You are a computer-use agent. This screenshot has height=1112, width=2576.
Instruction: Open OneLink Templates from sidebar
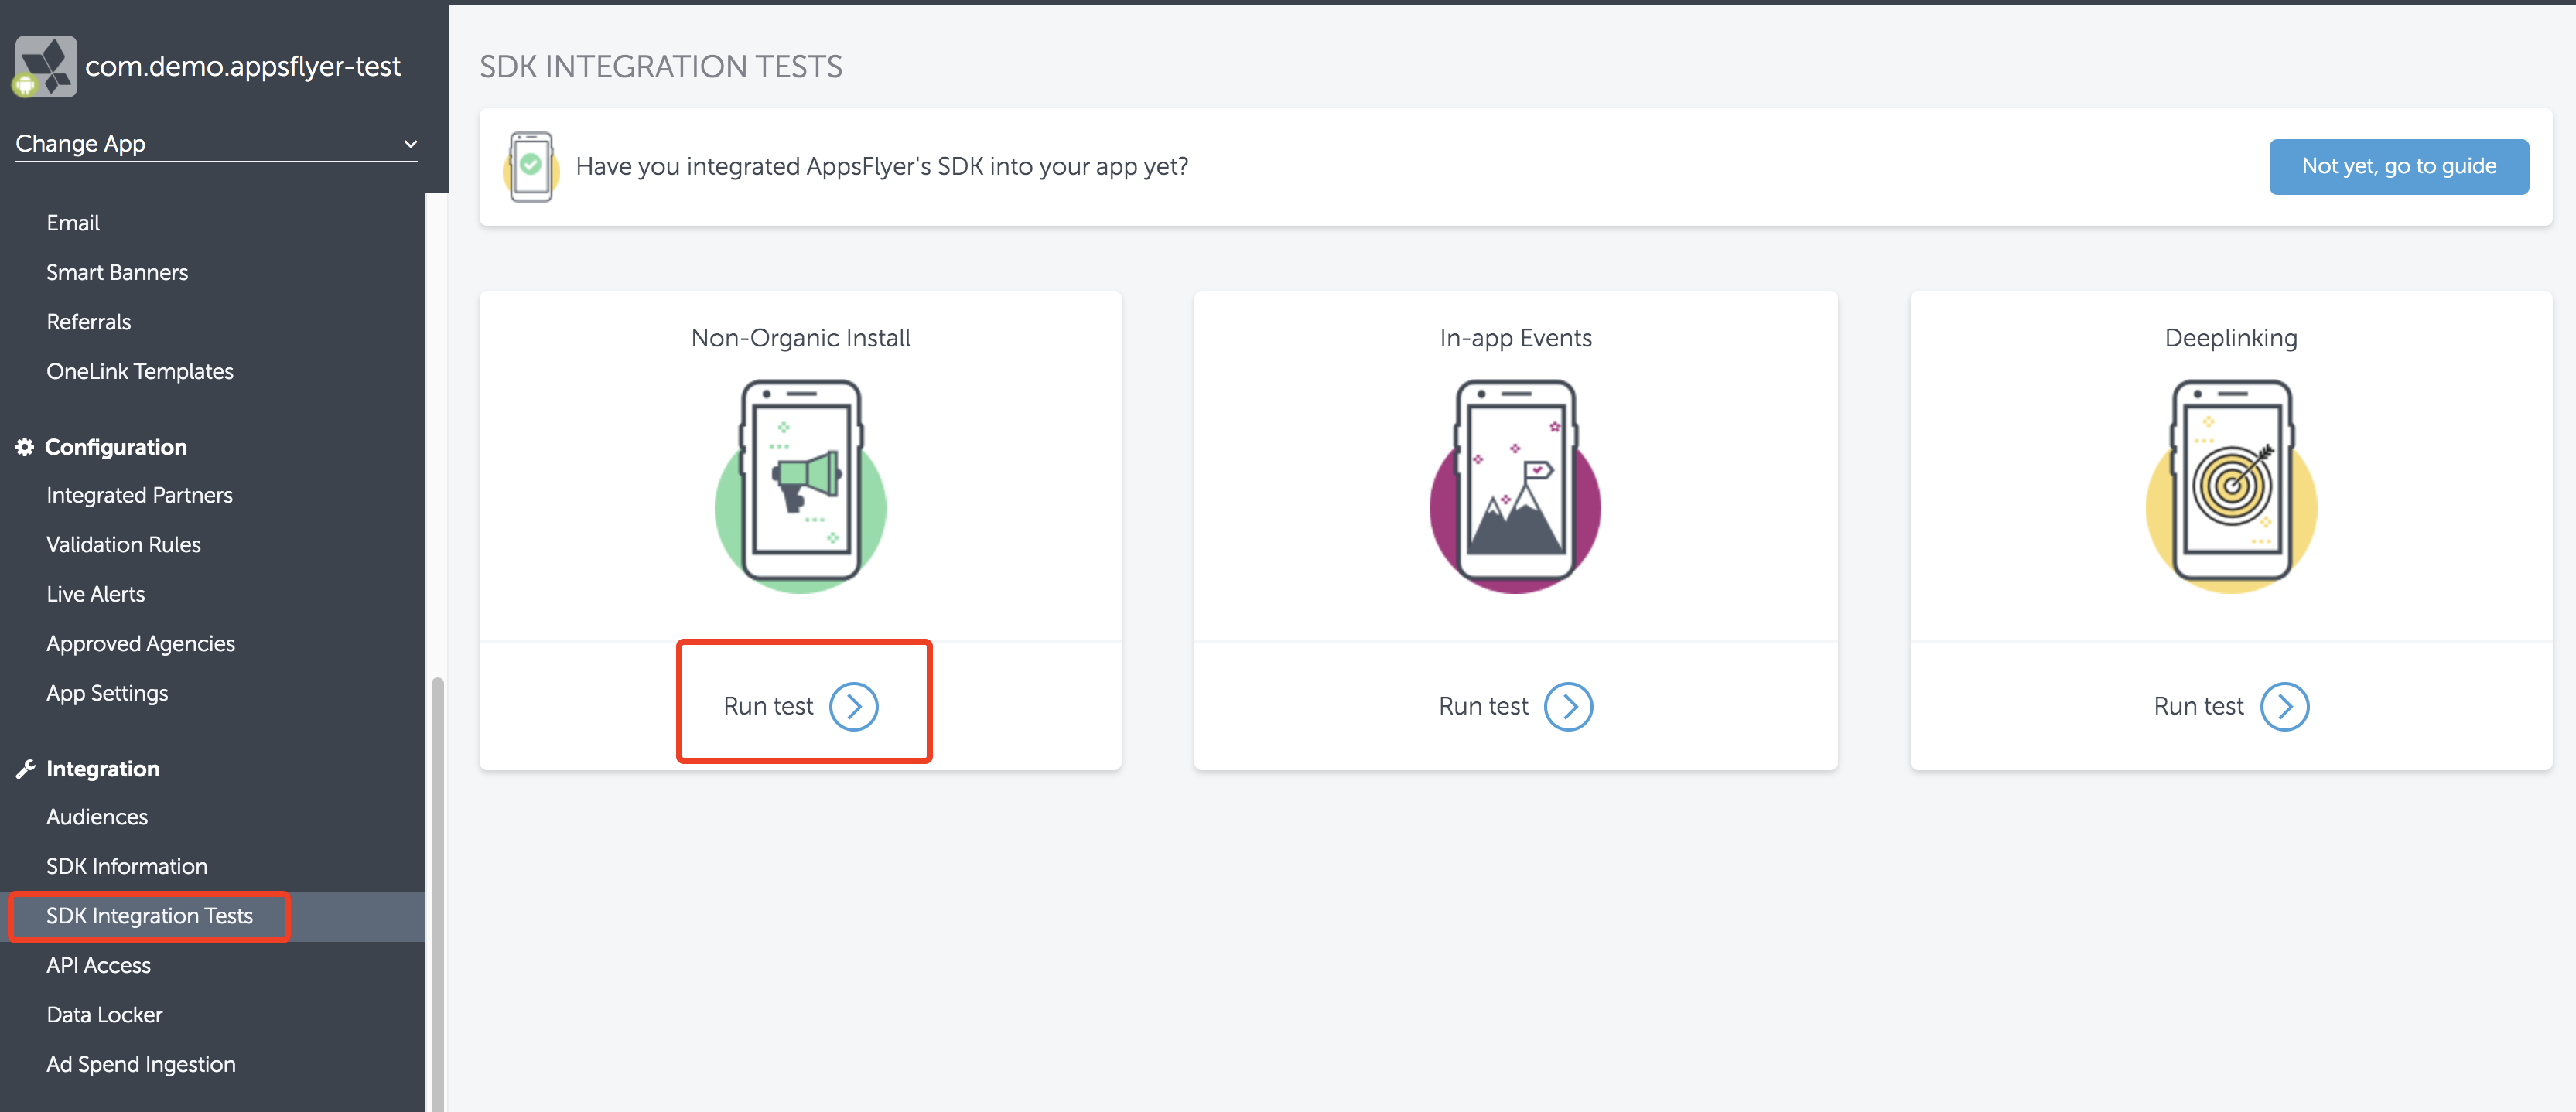pyautogui.click(x=140, y=371)
